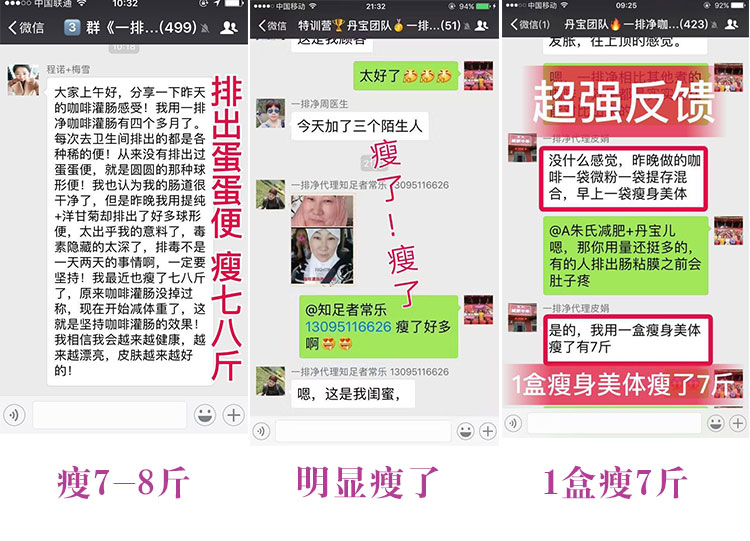Tap plus attachment icon in right chat
The height and width of the screenshot is (541, 750).
click(738, 423)
